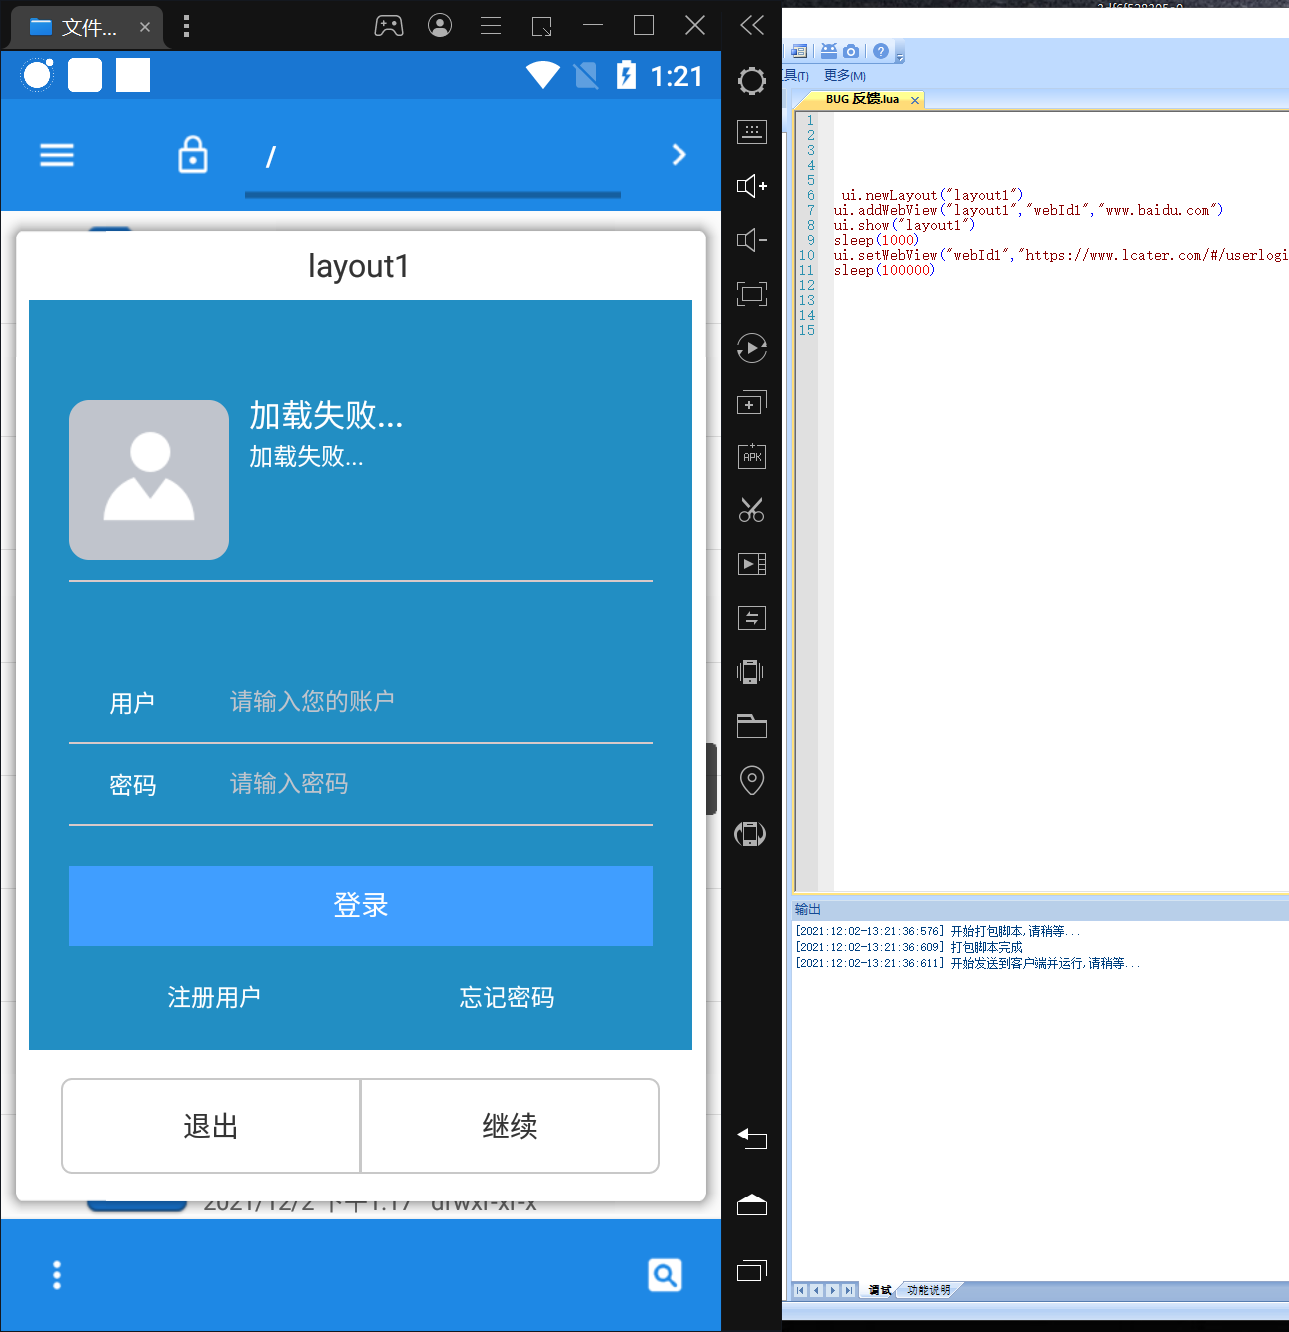Click the account profile icon in title bar

coord(440,25)
